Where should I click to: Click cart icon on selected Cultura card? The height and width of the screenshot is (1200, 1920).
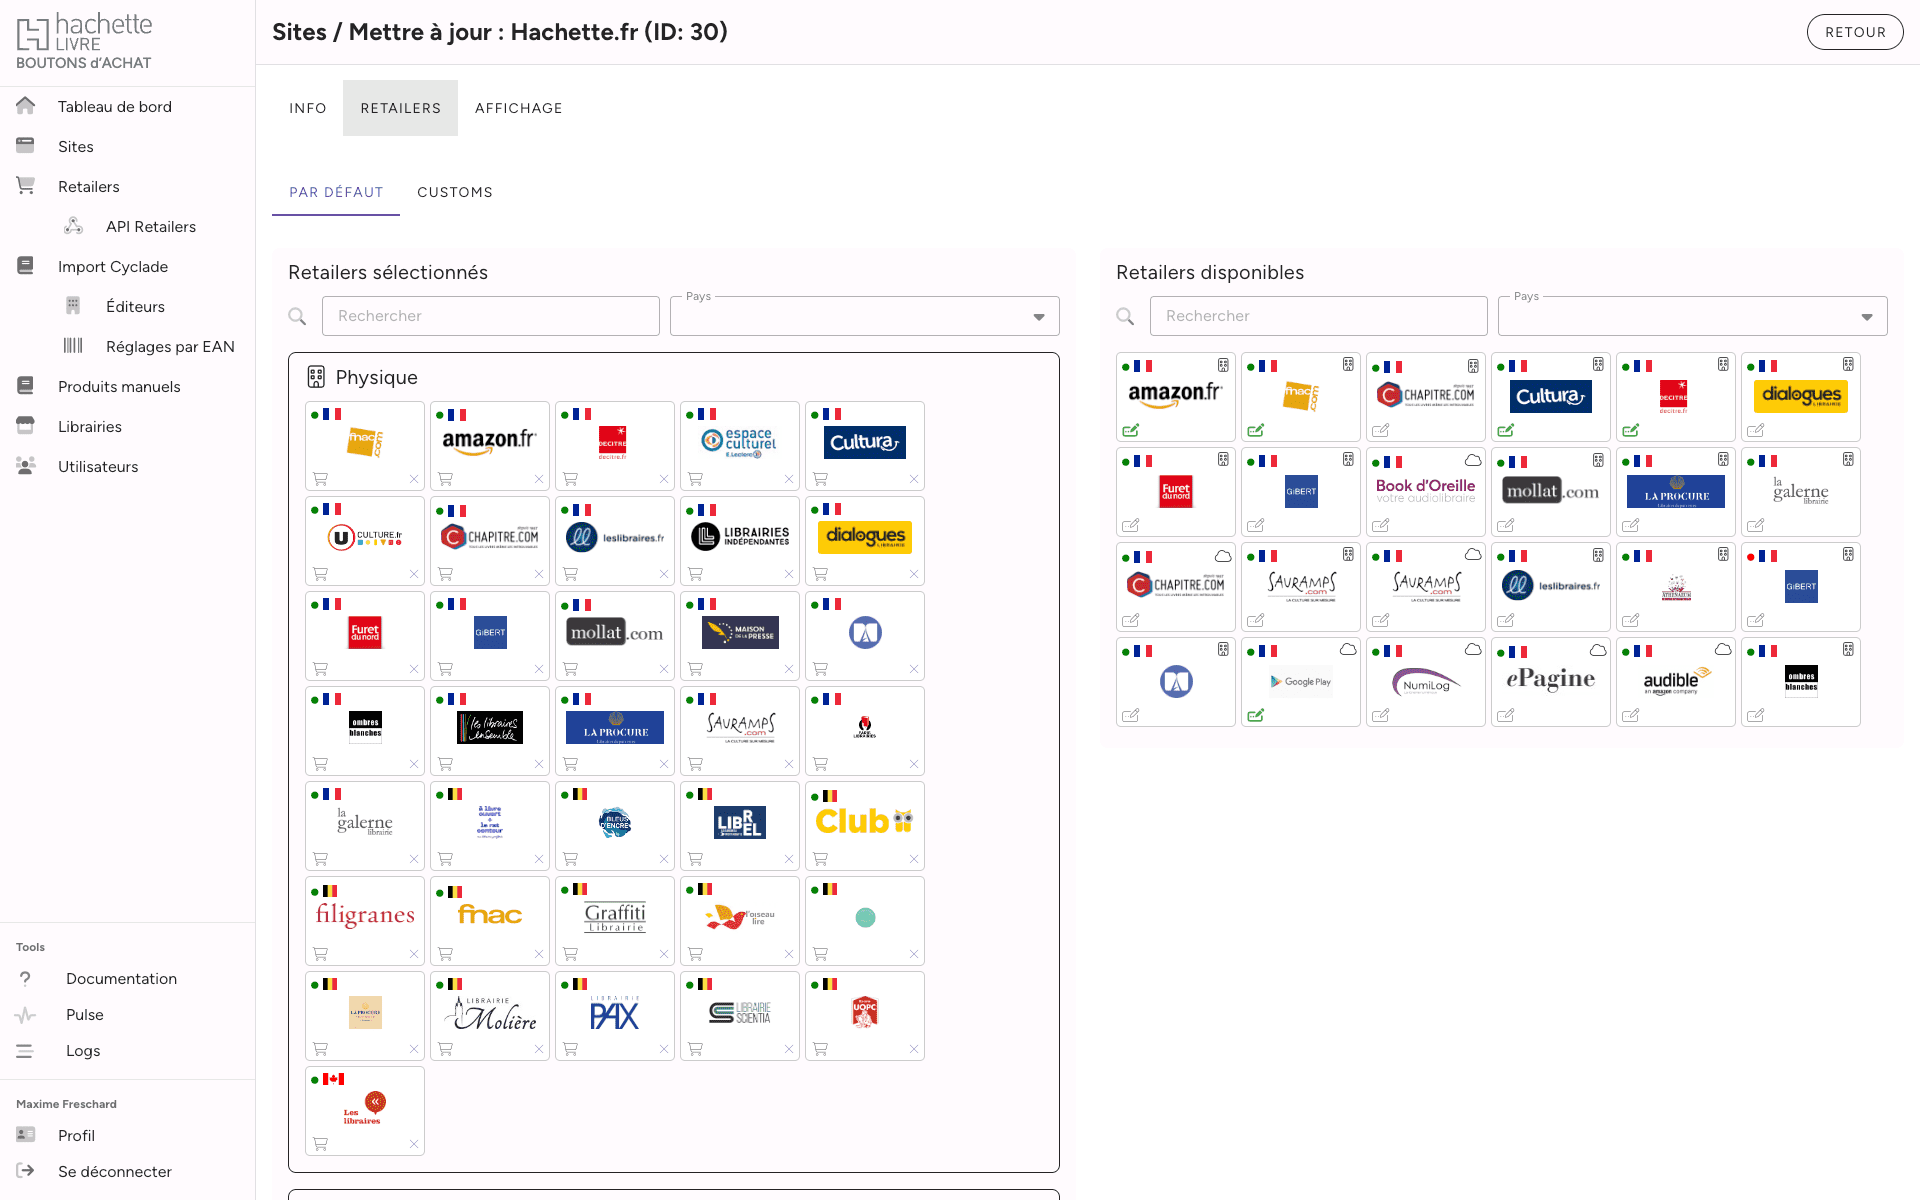coord(821,479)
